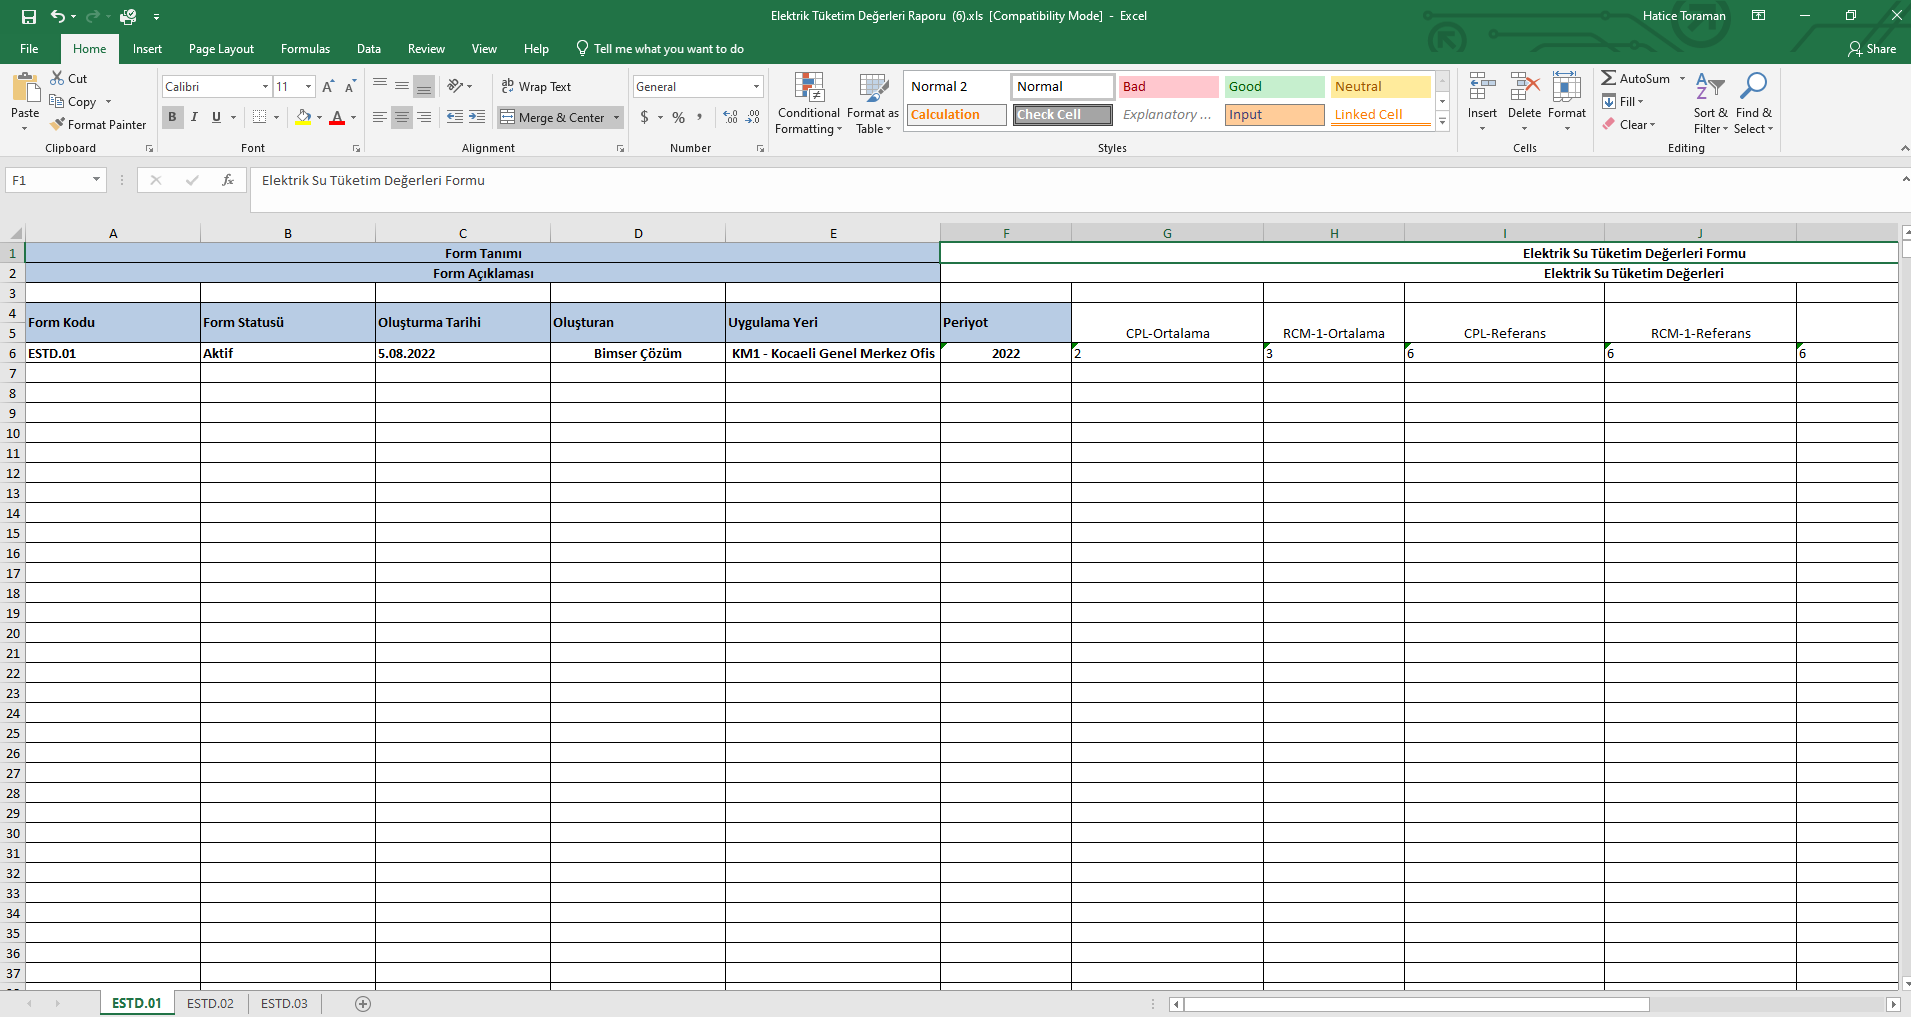
Task: Open the Page Layout ribbon tab
Action: (x=221, y=49)
